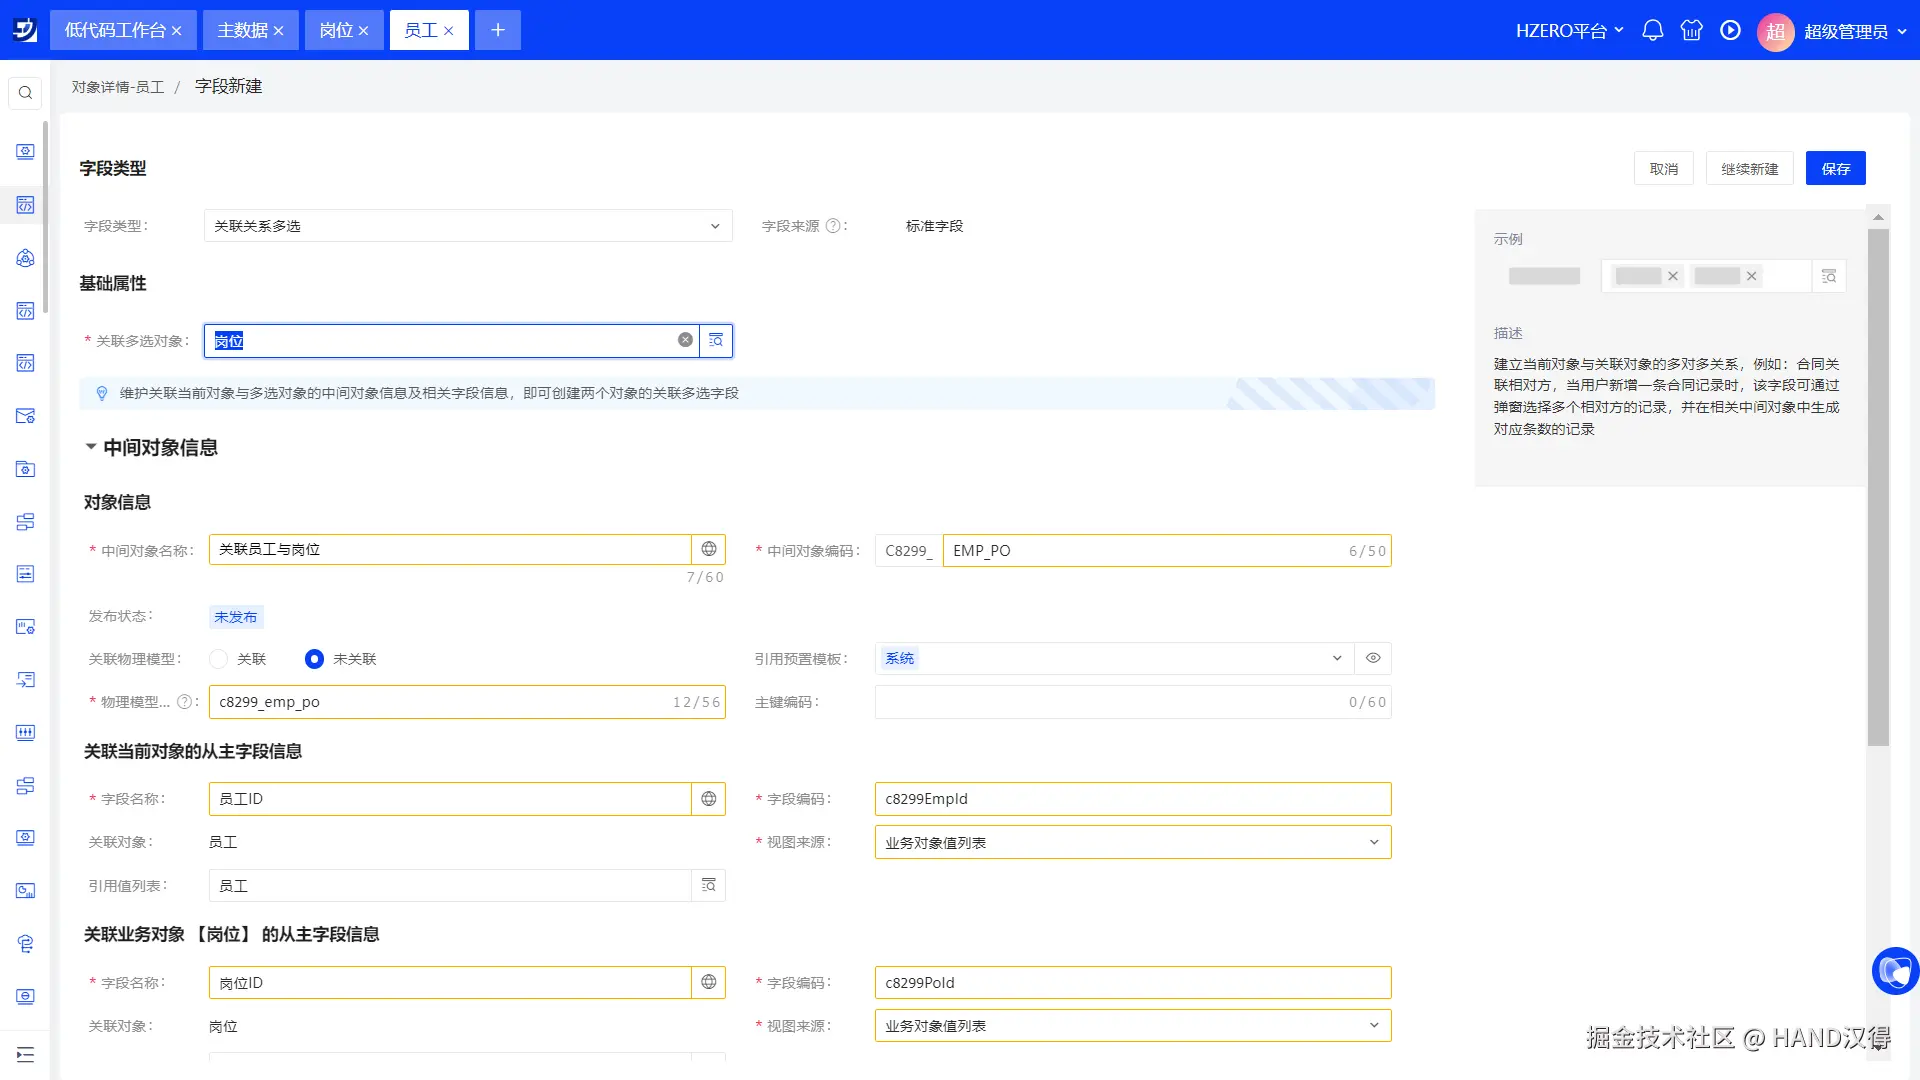Click the globe icon beside 中间对象名称

coord(709,549)
